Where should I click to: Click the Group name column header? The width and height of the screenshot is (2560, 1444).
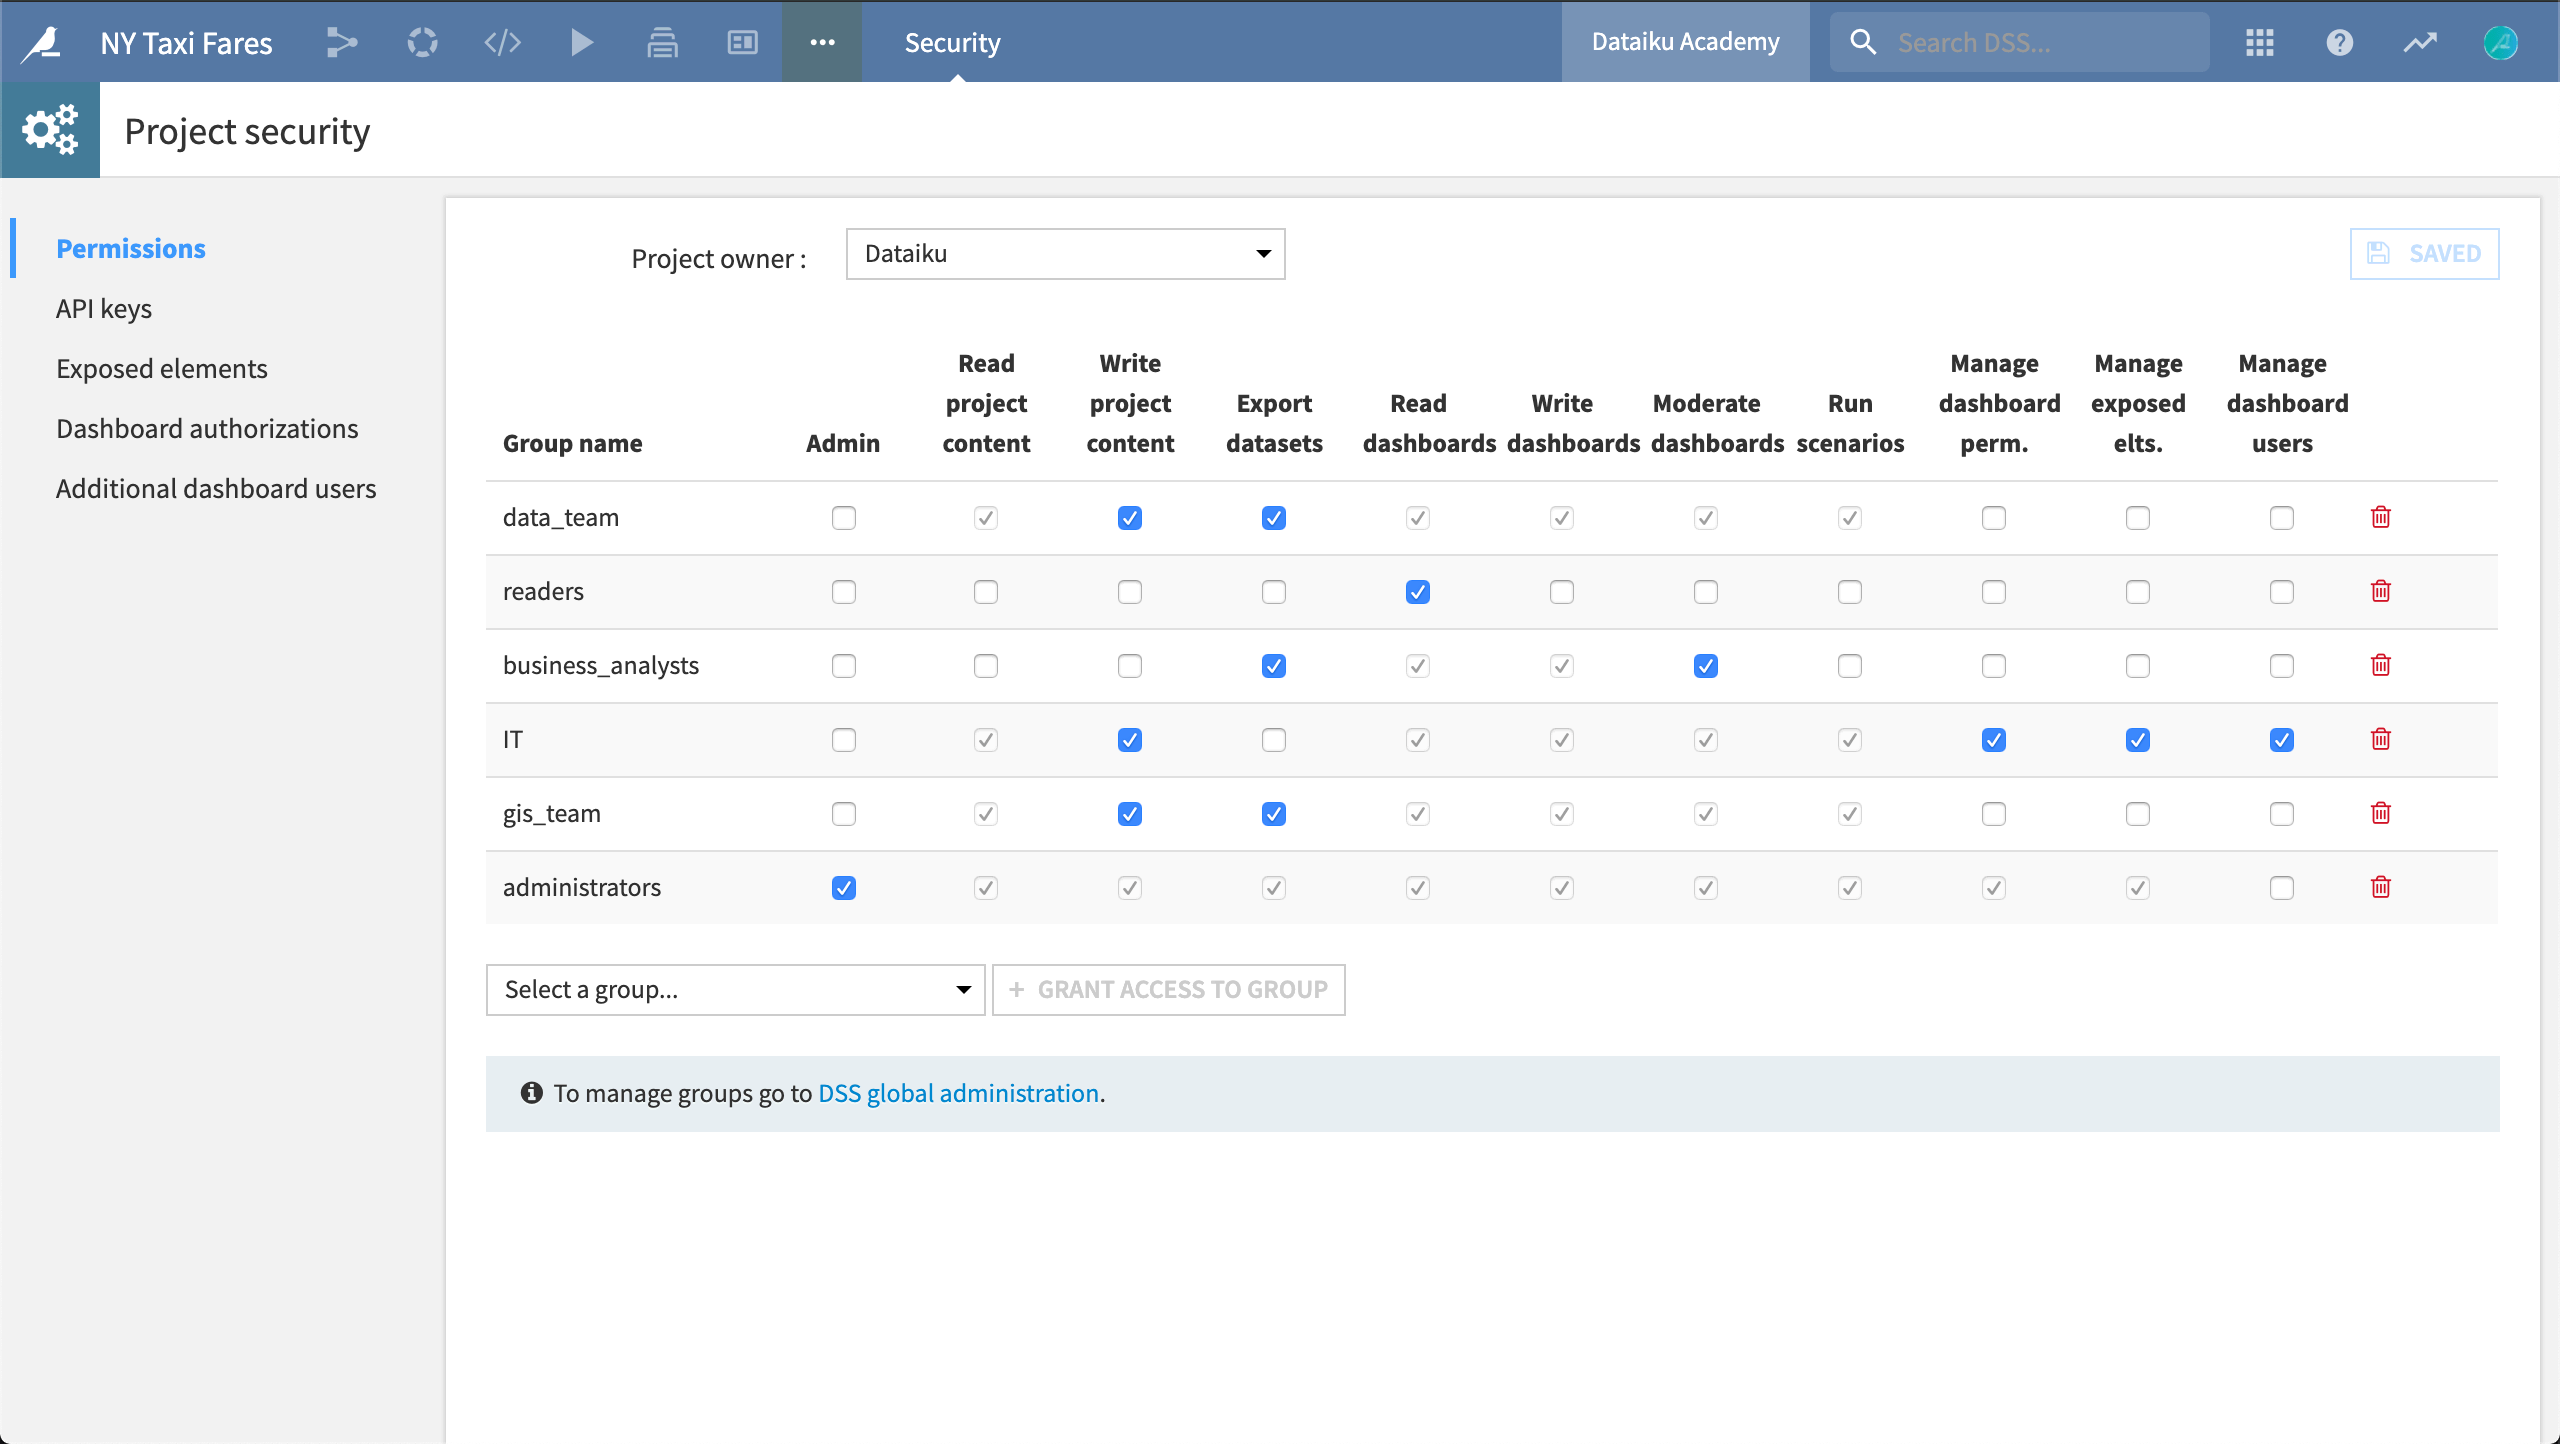point(572,443)
